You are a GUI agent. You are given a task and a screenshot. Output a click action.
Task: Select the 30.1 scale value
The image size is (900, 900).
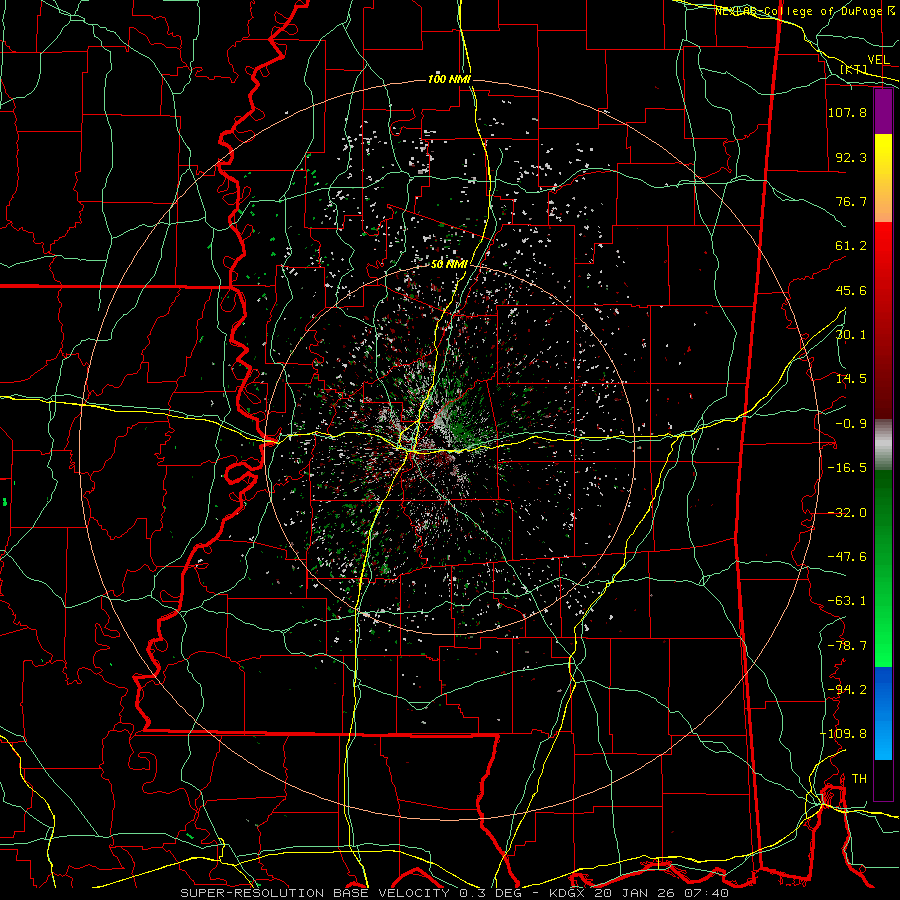(x=851, y=335)
